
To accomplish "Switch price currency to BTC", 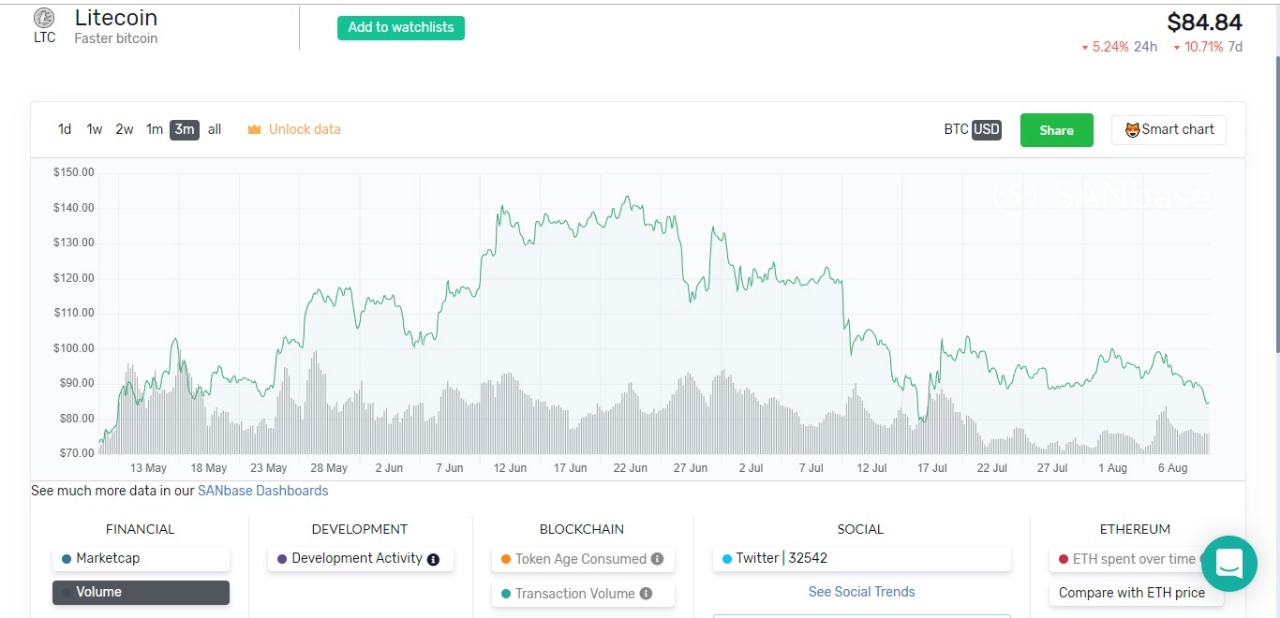I will pos(955,130).
